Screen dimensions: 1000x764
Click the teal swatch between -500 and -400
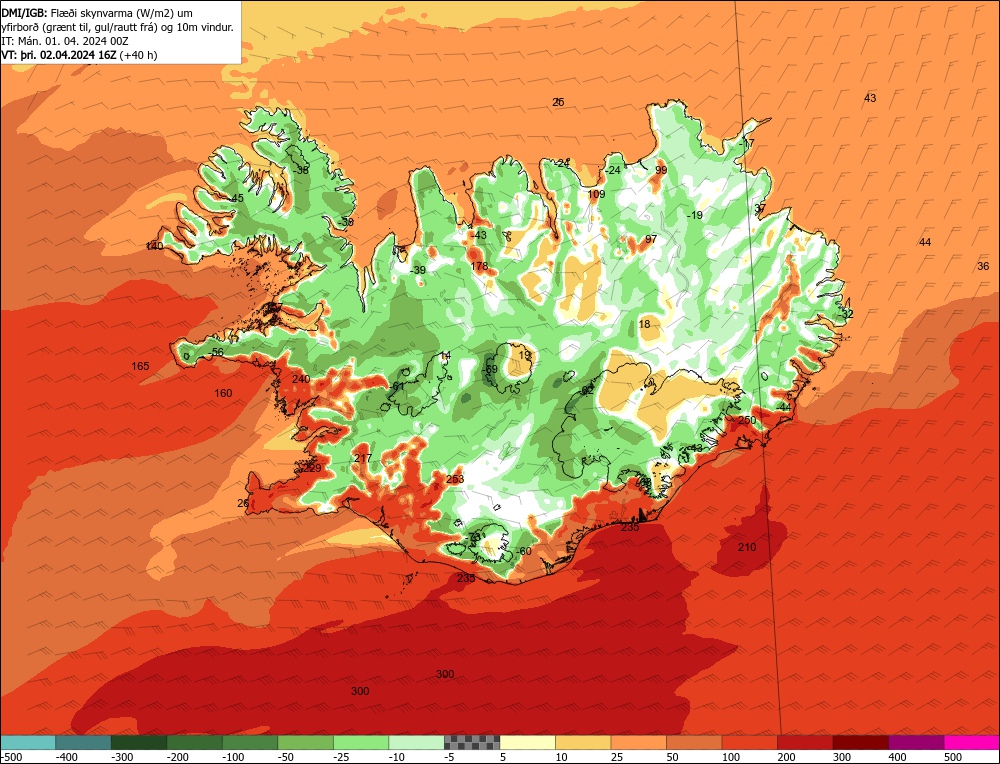(x=27, y=742)
